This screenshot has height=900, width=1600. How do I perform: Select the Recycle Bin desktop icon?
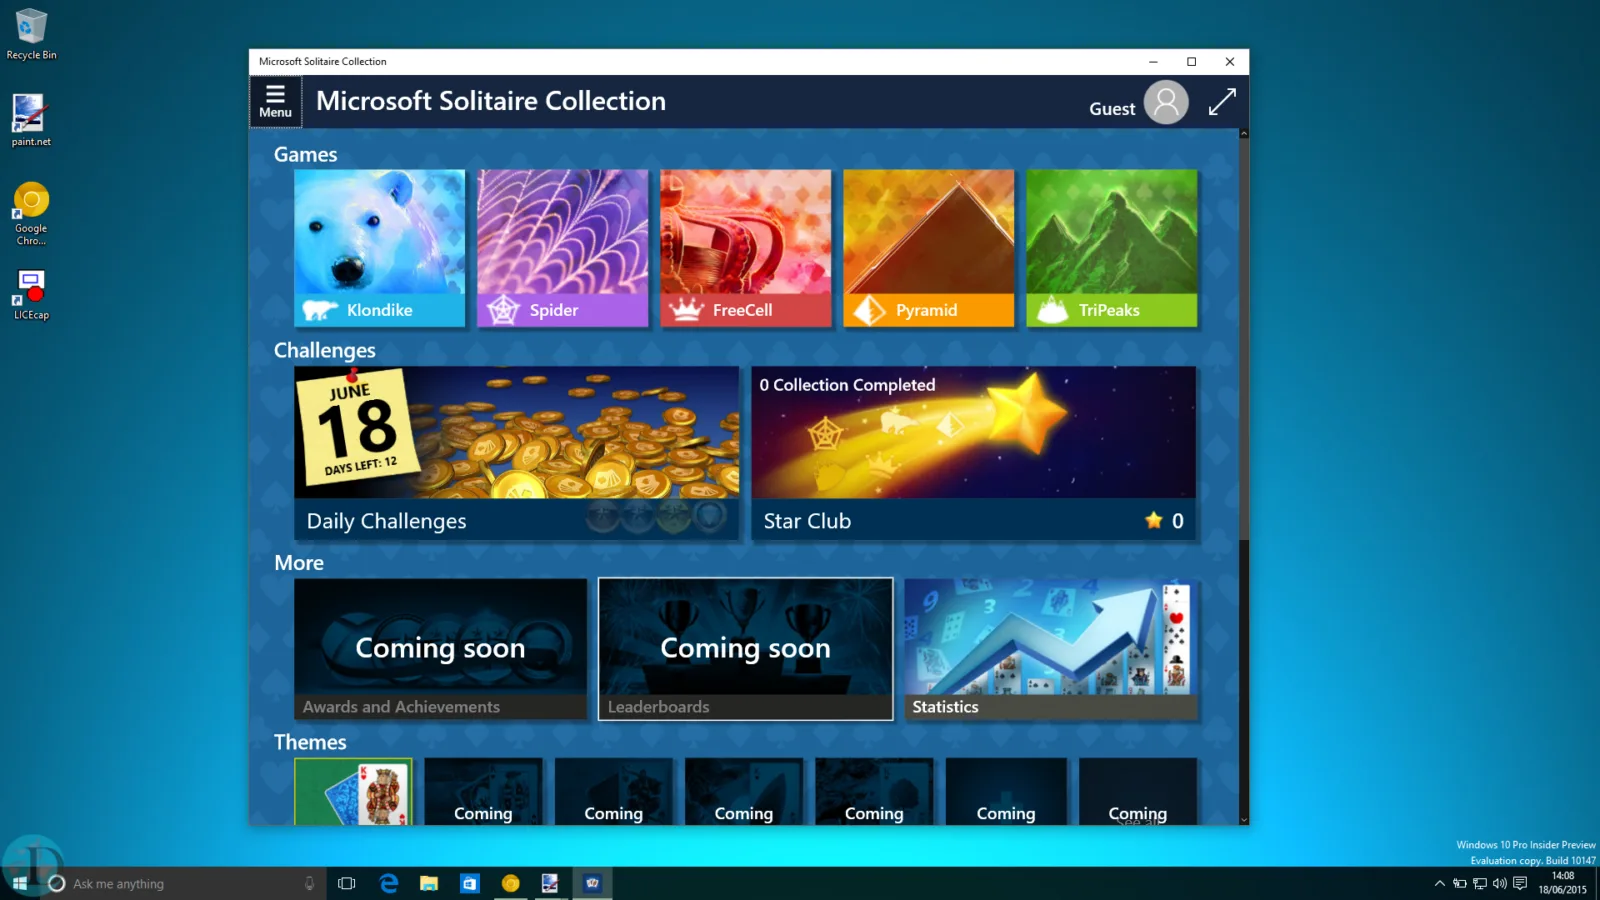(31, 34)
